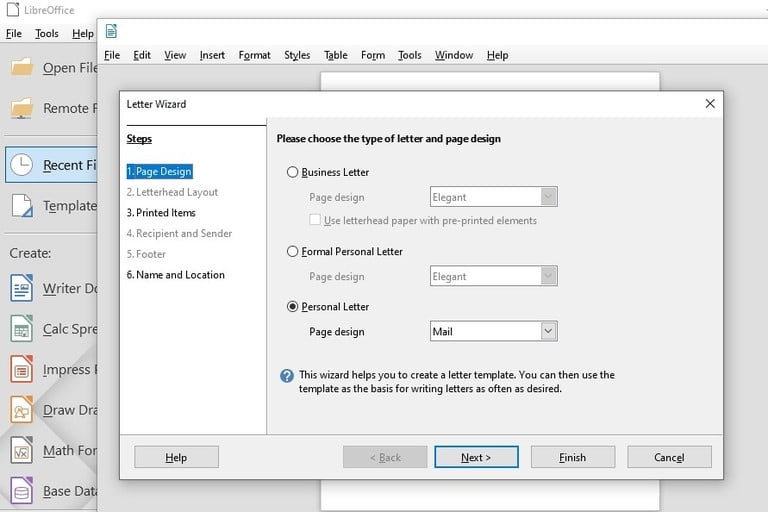Choose the Personal Letter radio button
Image resolution: width=768 pixels, height=512 pixels.
point(293,307)
